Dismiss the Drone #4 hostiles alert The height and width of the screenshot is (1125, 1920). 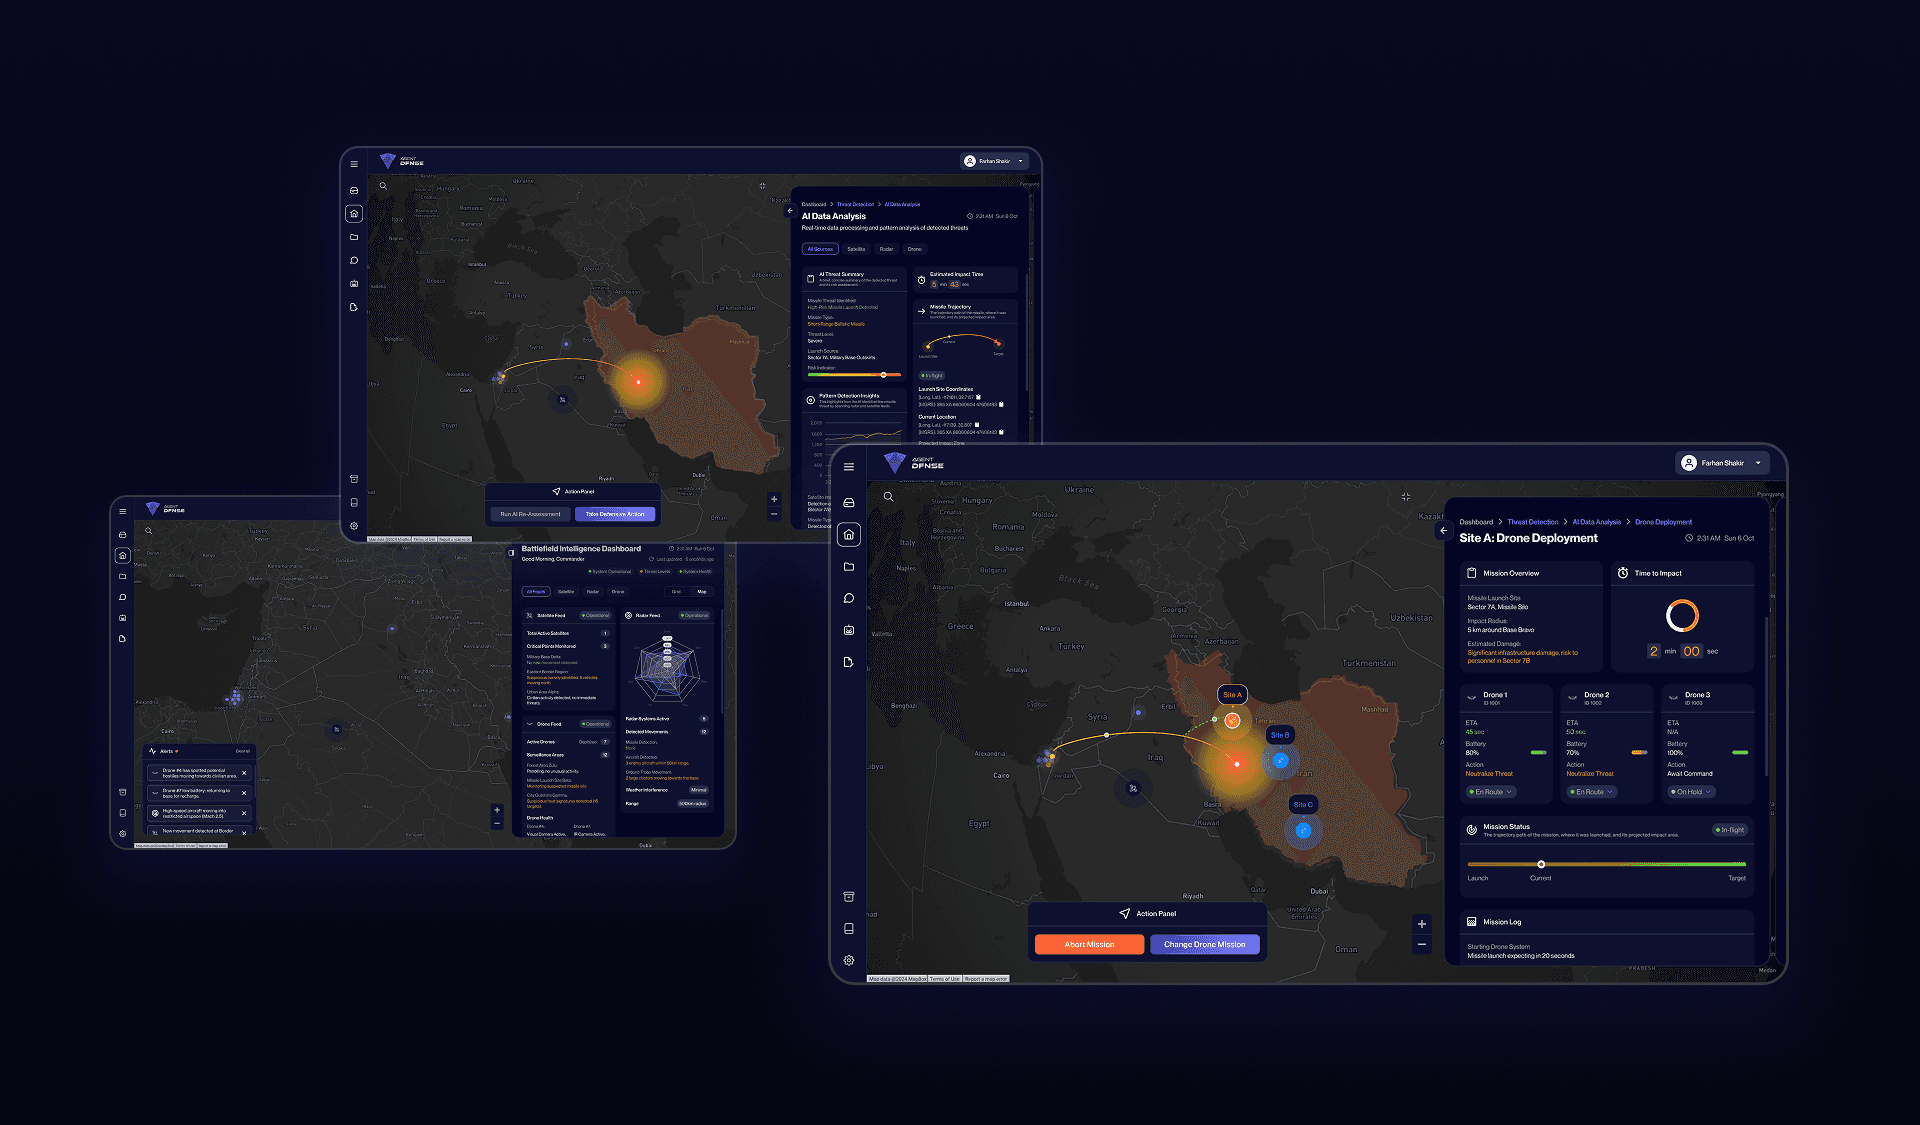click(244, 773)
